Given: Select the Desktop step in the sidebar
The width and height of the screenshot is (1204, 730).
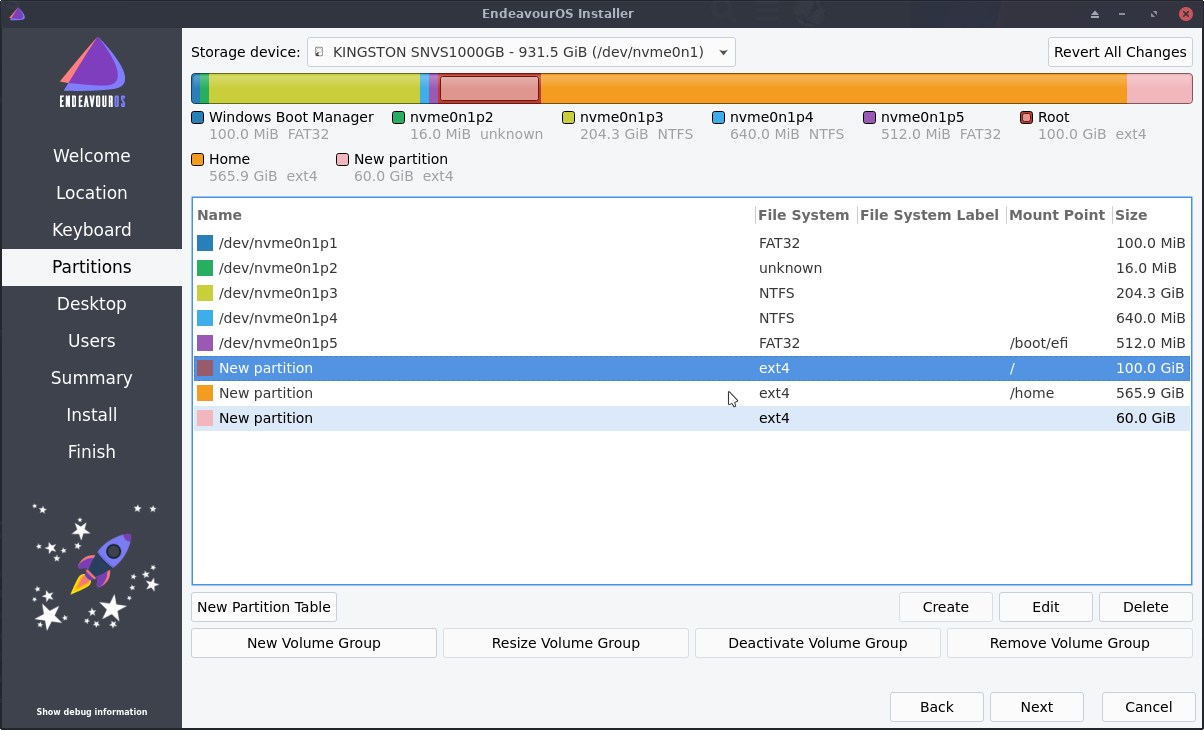Looking at the screenshot, I should coord(91,303).
